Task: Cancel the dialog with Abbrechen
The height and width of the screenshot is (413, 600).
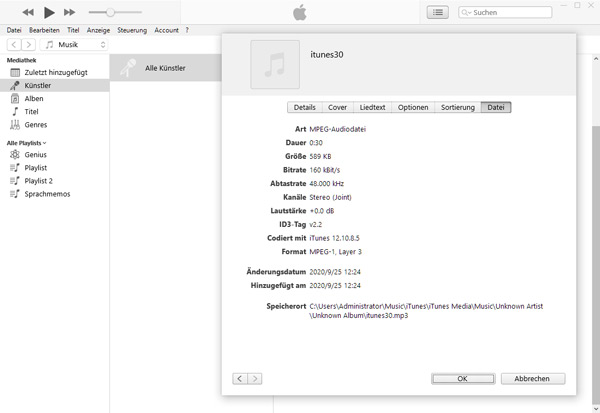Action: click(x=533, y=379)
